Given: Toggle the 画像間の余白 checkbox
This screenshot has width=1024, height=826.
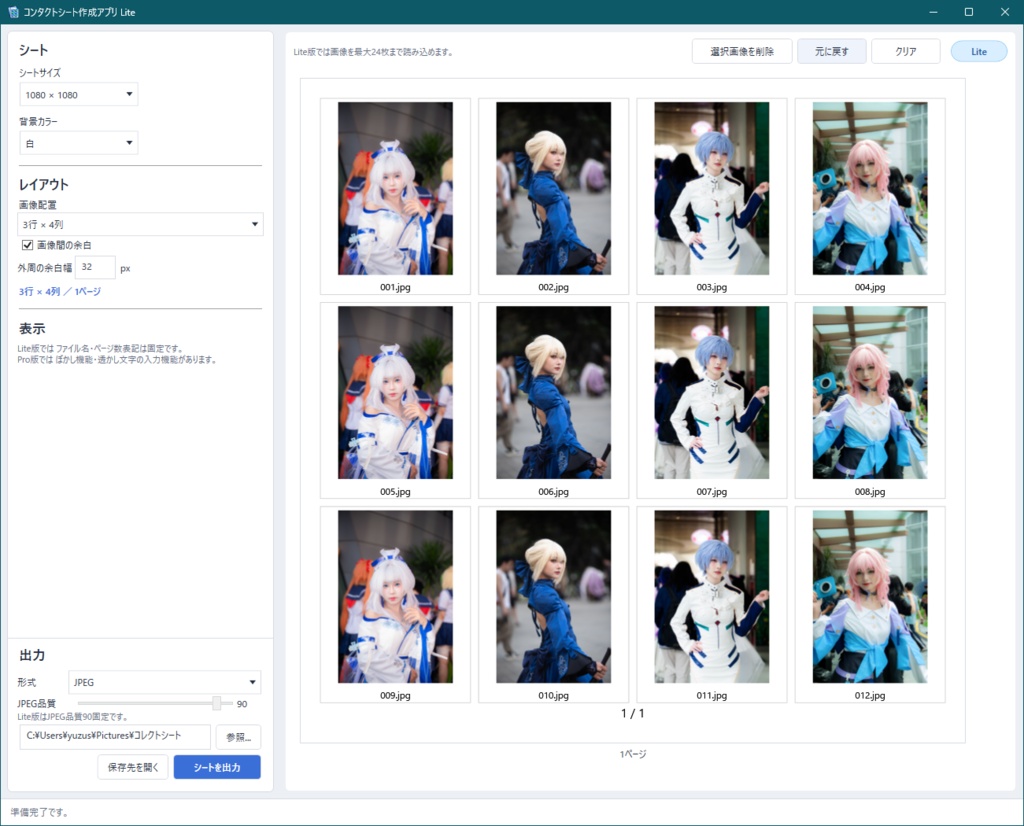Looking at the screenshot, I should [27, 245].
